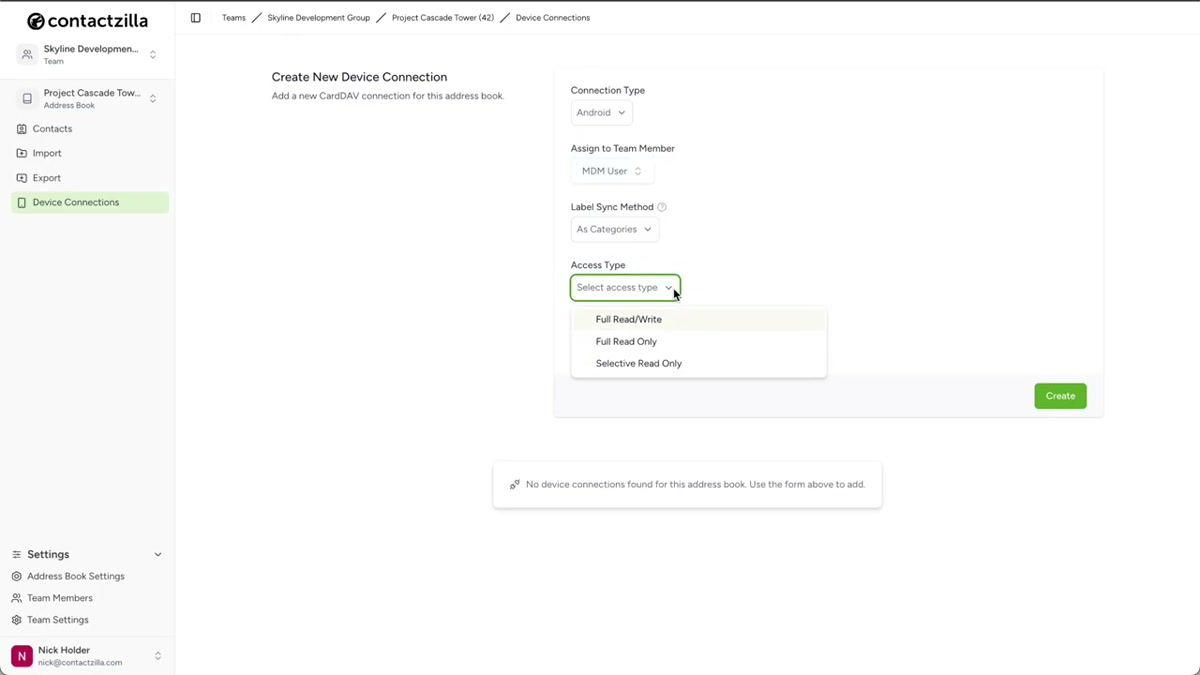The width and height of the screenshot is (1200, 675).
Task: Open the Connection Type dropdown
Action: [x=601, y=112]
